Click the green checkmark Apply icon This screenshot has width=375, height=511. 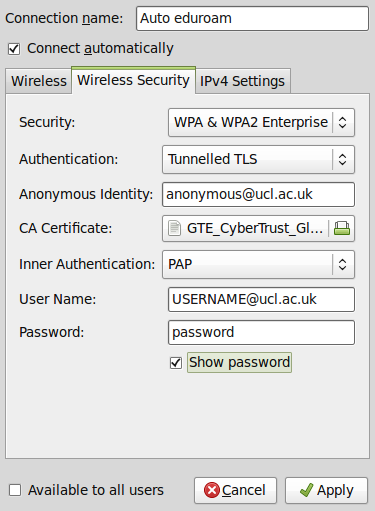[x=307, y=490]
